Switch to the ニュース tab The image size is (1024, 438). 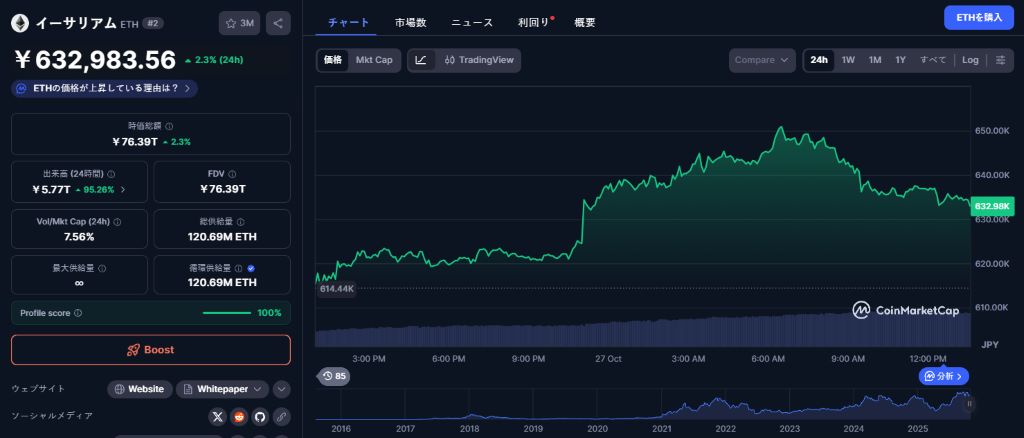click(x=471, y=22)
